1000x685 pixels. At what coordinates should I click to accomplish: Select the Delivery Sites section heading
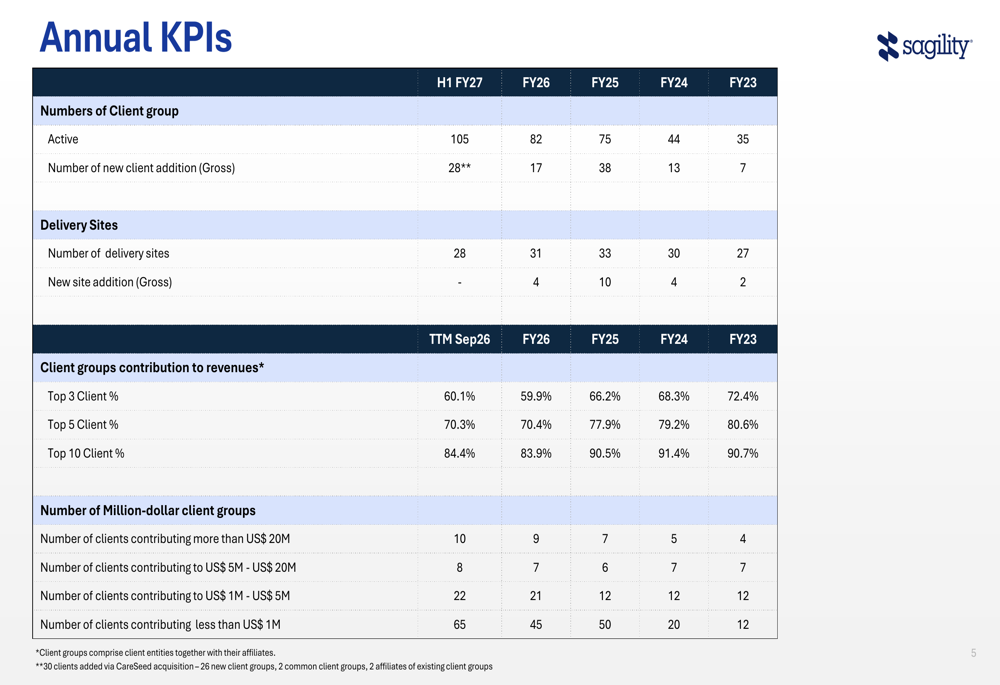79,225
